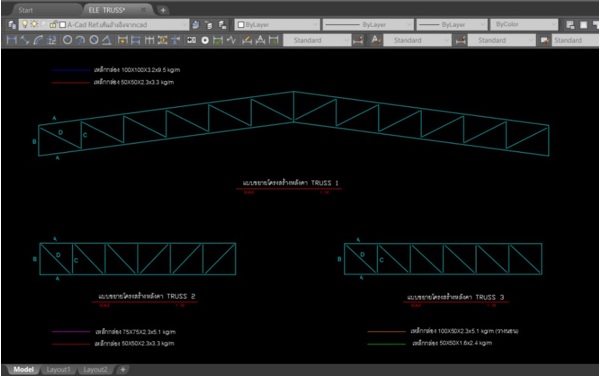Viewport: 599px width, 376px height.
Task: Click the Dimension Update icon
Action: (x=274, y=40)
